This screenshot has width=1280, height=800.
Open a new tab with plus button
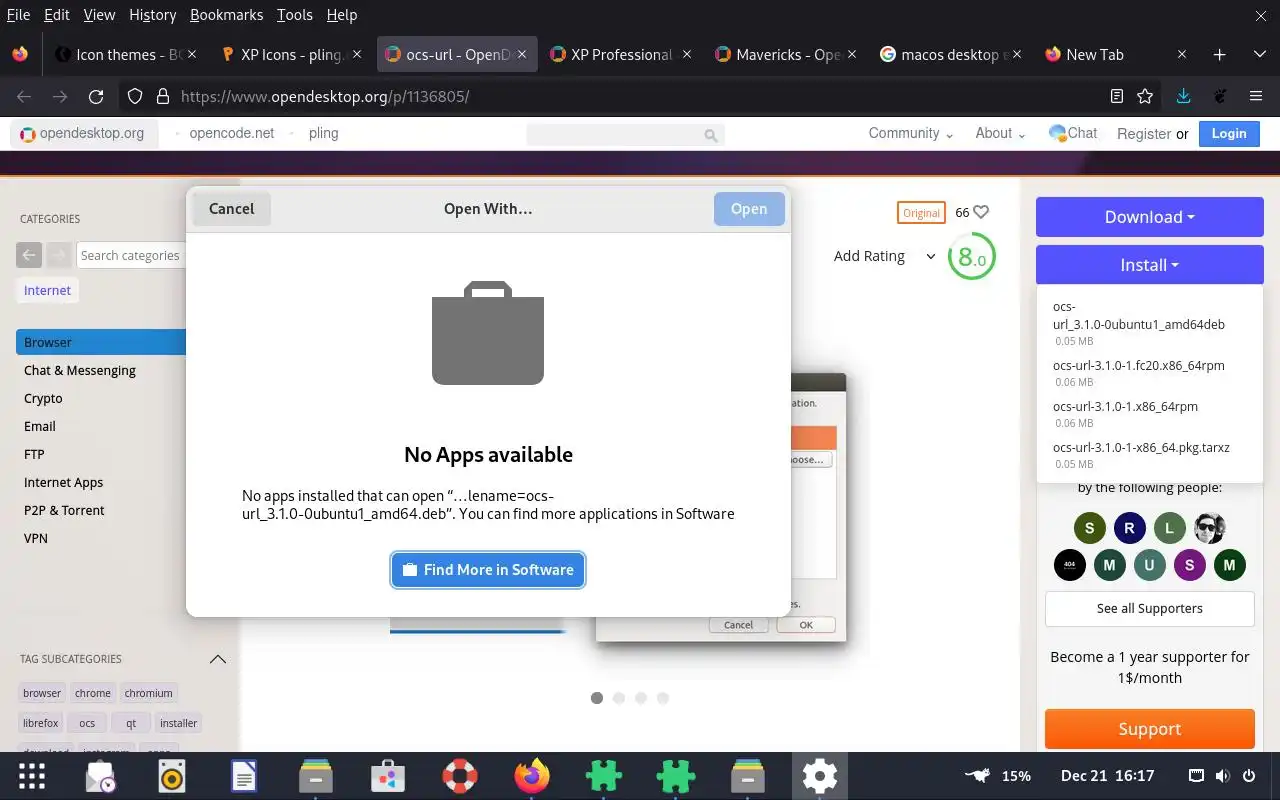1219,55
